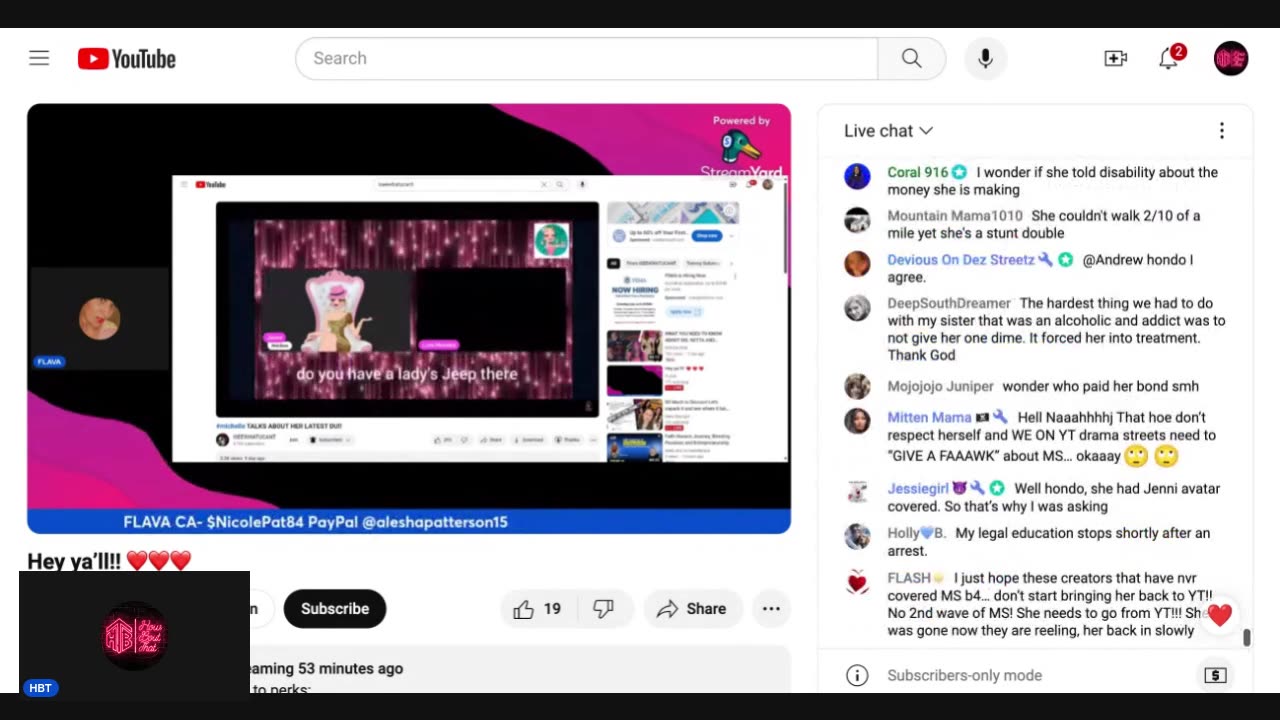
Task: Like the video with thumbs up
Action: [x=524, y=609]
